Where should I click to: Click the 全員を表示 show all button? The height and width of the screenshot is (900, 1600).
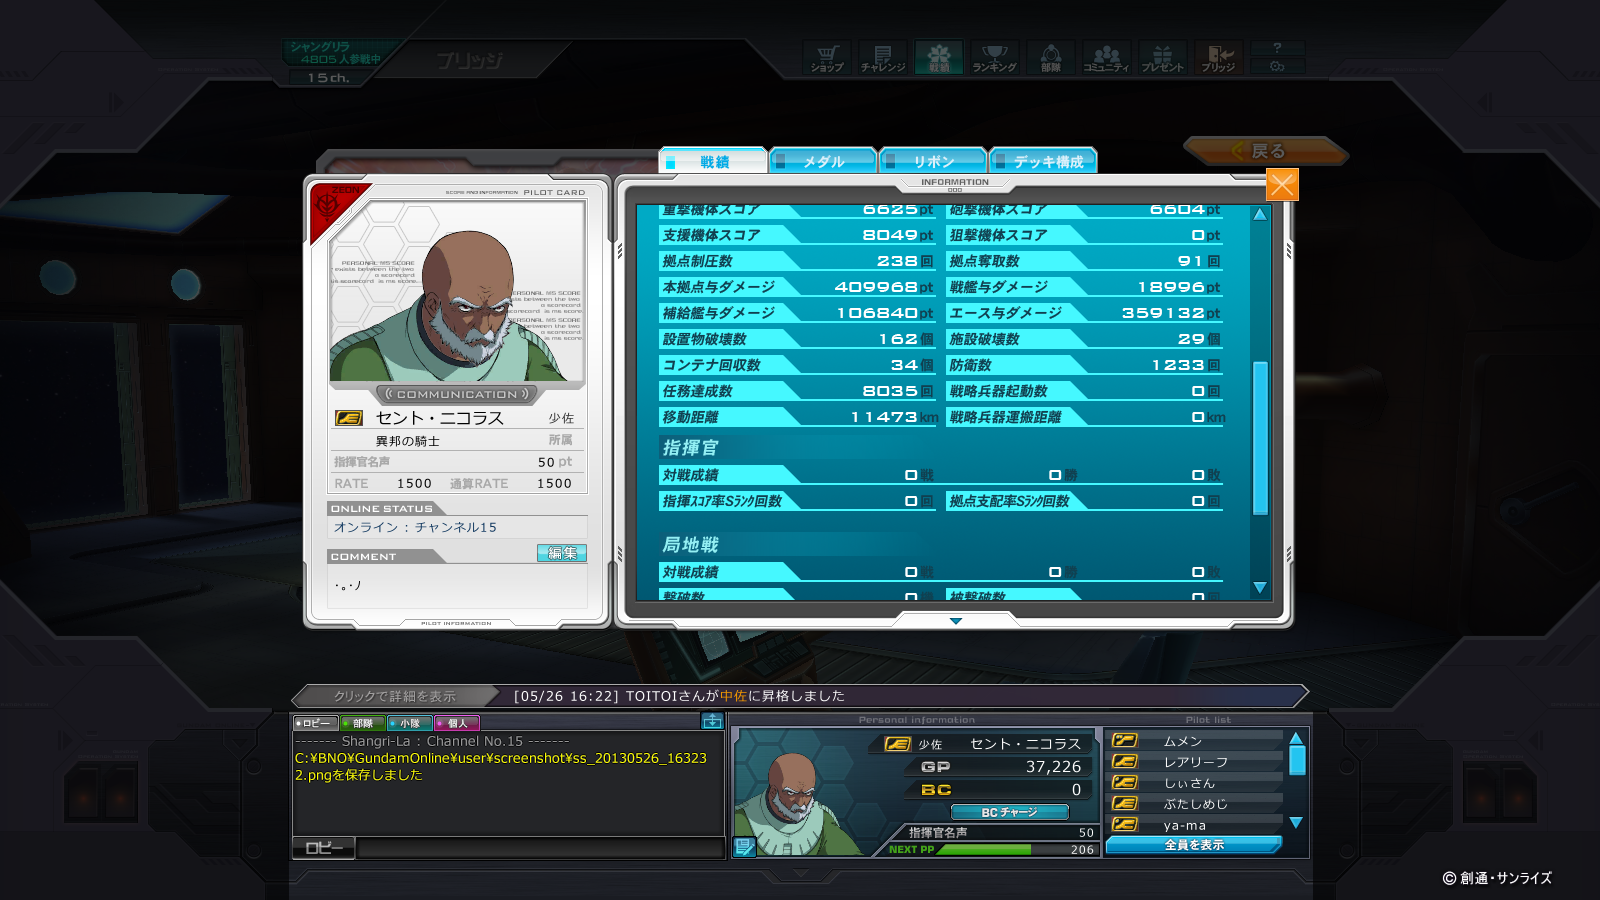pyautogui.click(x=1193, y=845)
